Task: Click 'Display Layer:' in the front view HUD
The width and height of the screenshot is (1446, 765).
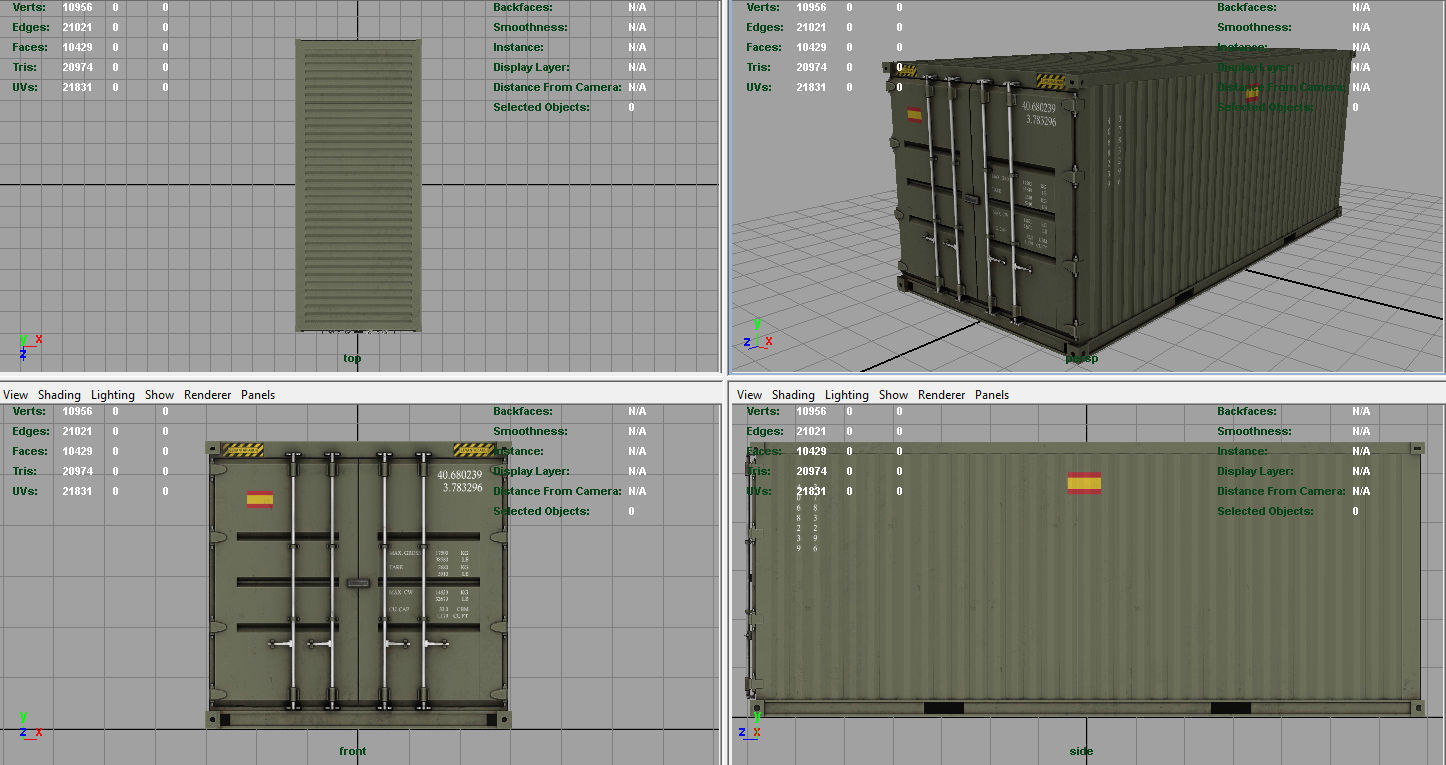Action: click(x=531, y=471)
